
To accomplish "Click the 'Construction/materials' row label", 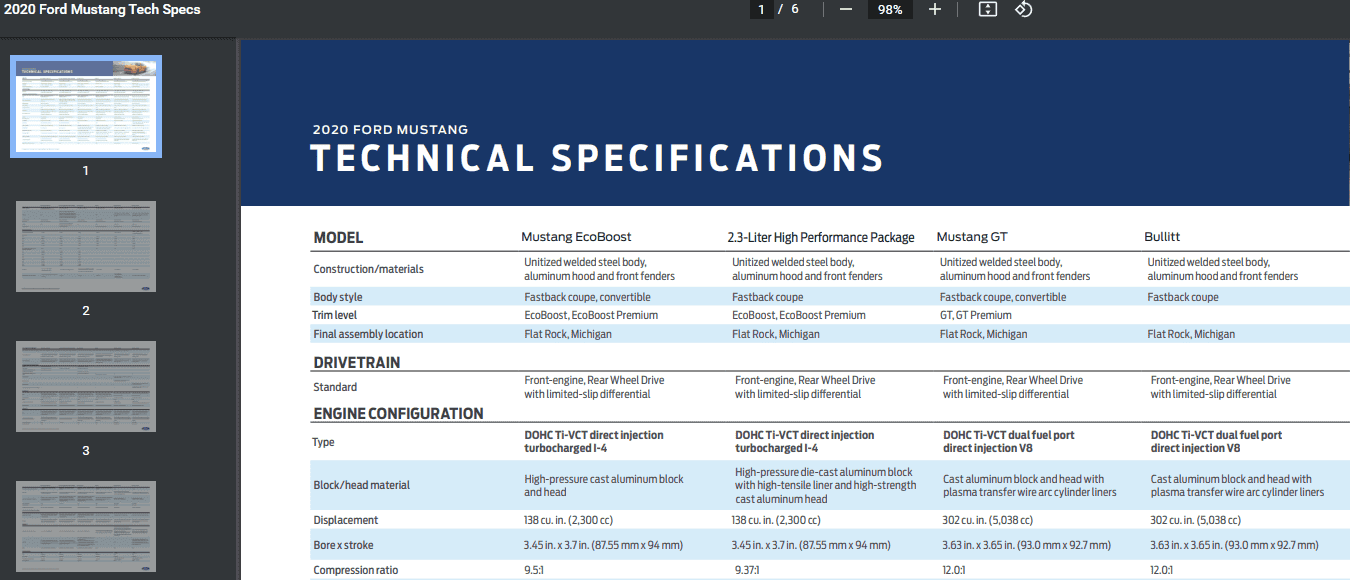I will (368, 269).
